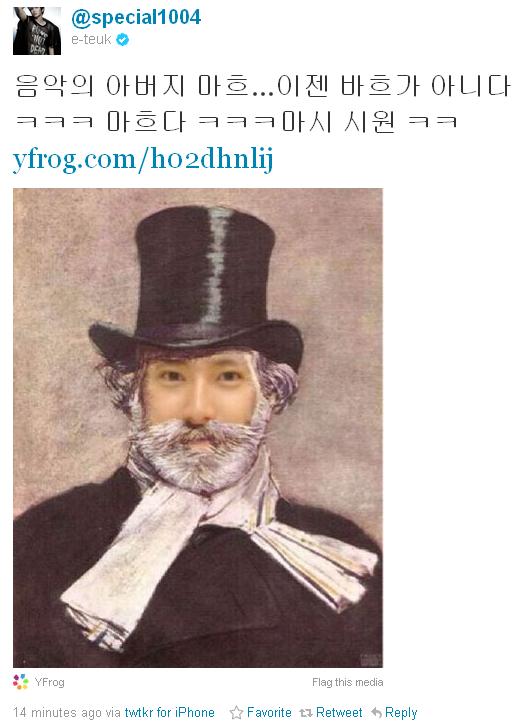521x723 pixels.
Task: Click the Retweet text label
Action: coord(339,712)
